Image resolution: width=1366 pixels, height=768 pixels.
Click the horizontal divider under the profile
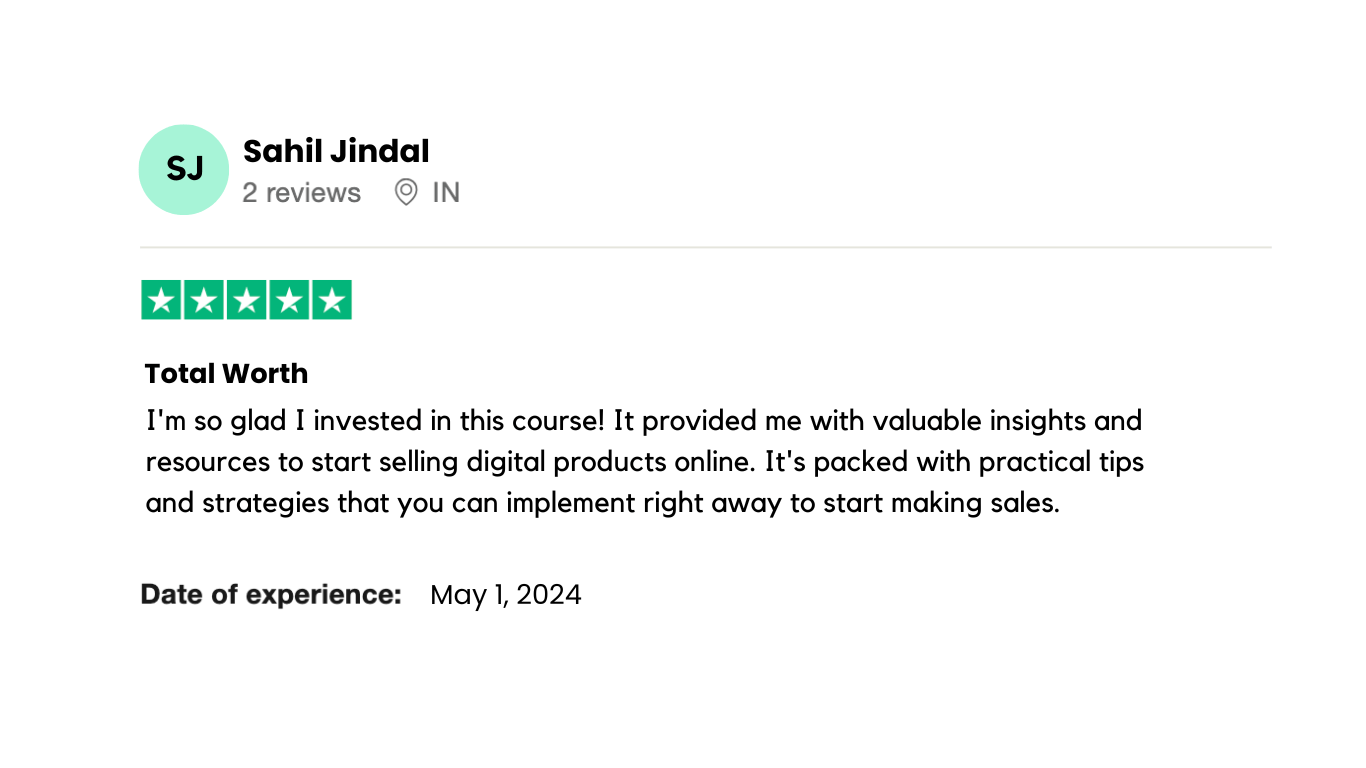click(x=705, y=247)
